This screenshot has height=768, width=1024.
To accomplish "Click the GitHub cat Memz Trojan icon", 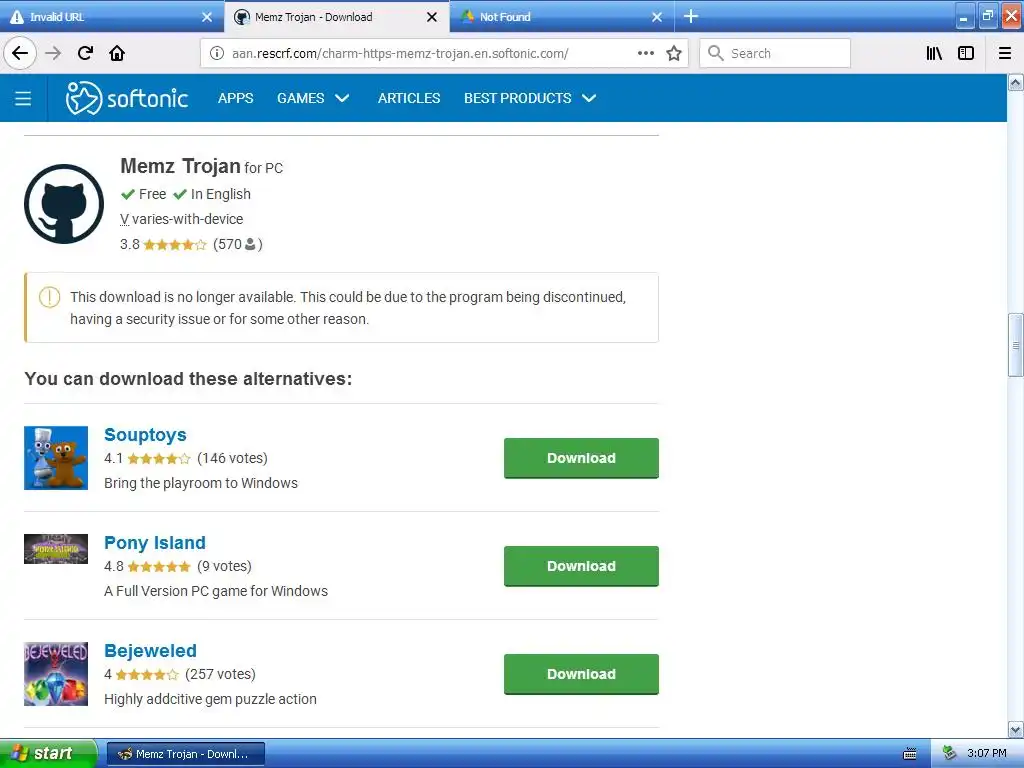I will 64,203.
